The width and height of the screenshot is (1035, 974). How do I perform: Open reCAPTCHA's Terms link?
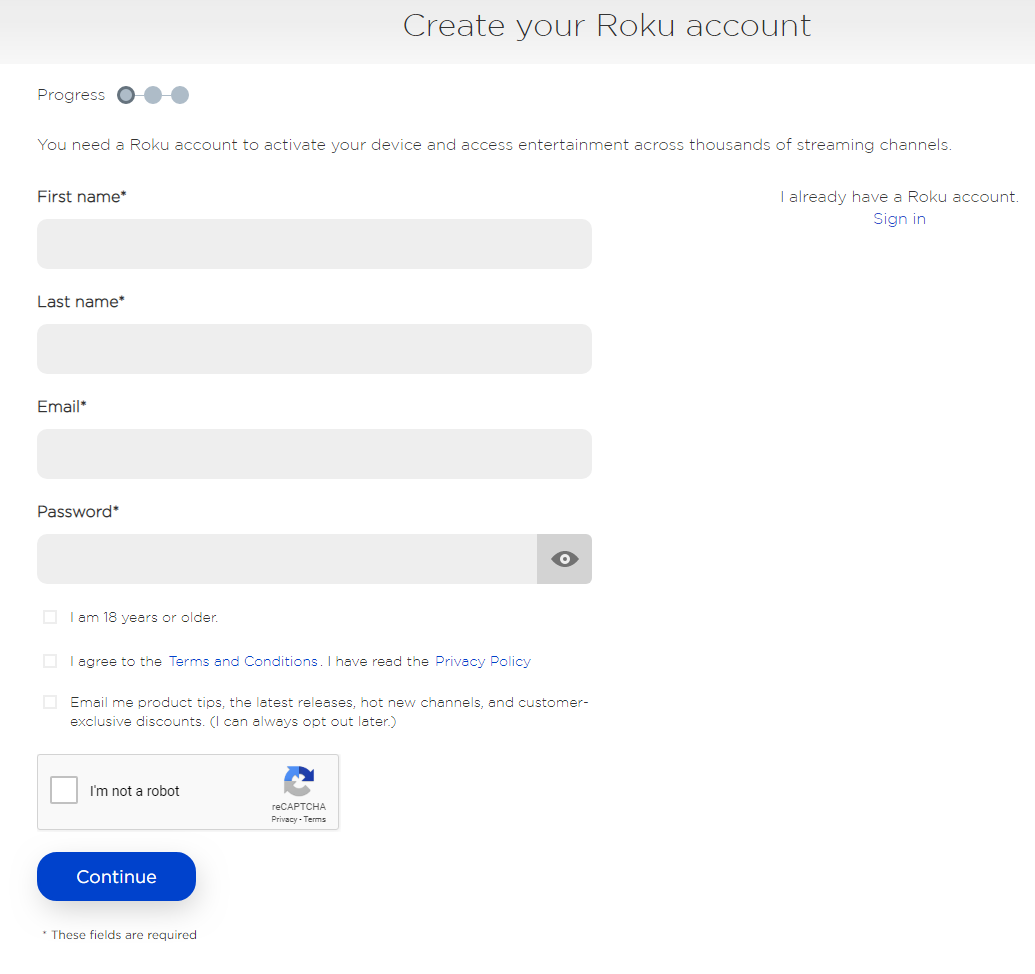314,818
